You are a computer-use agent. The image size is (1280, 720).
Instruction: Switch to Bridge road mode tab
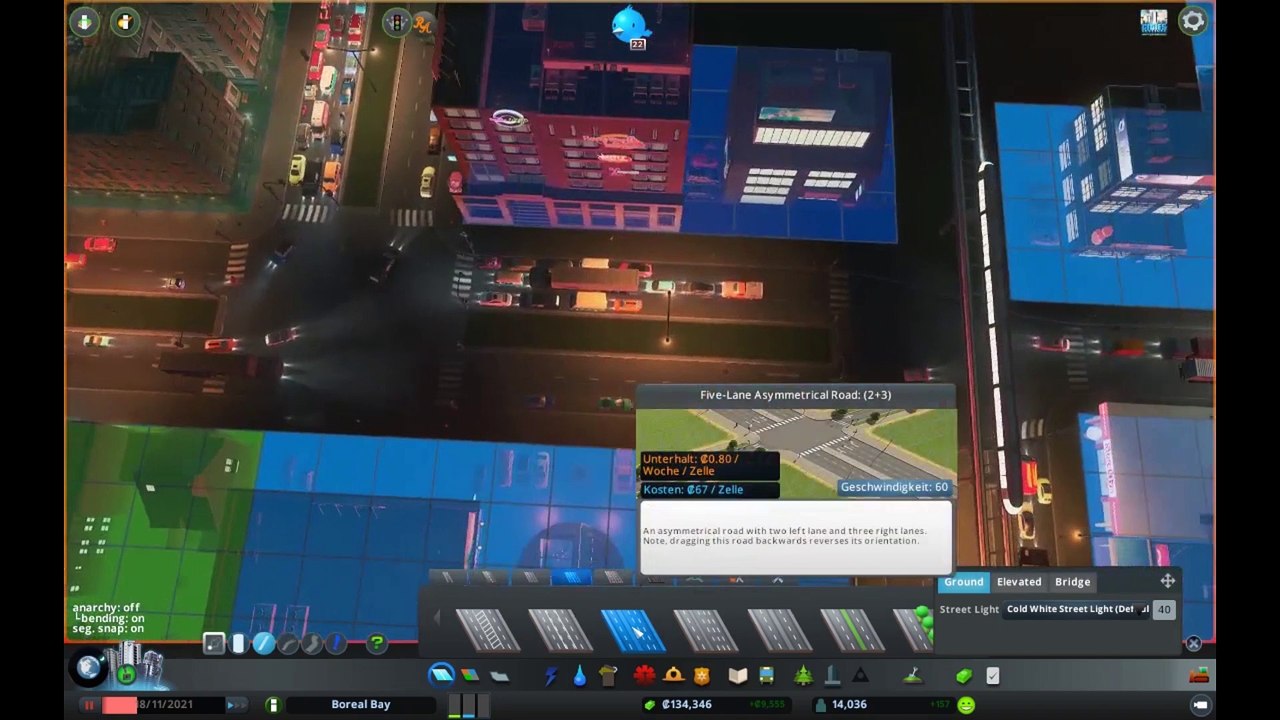[1072, 582]
